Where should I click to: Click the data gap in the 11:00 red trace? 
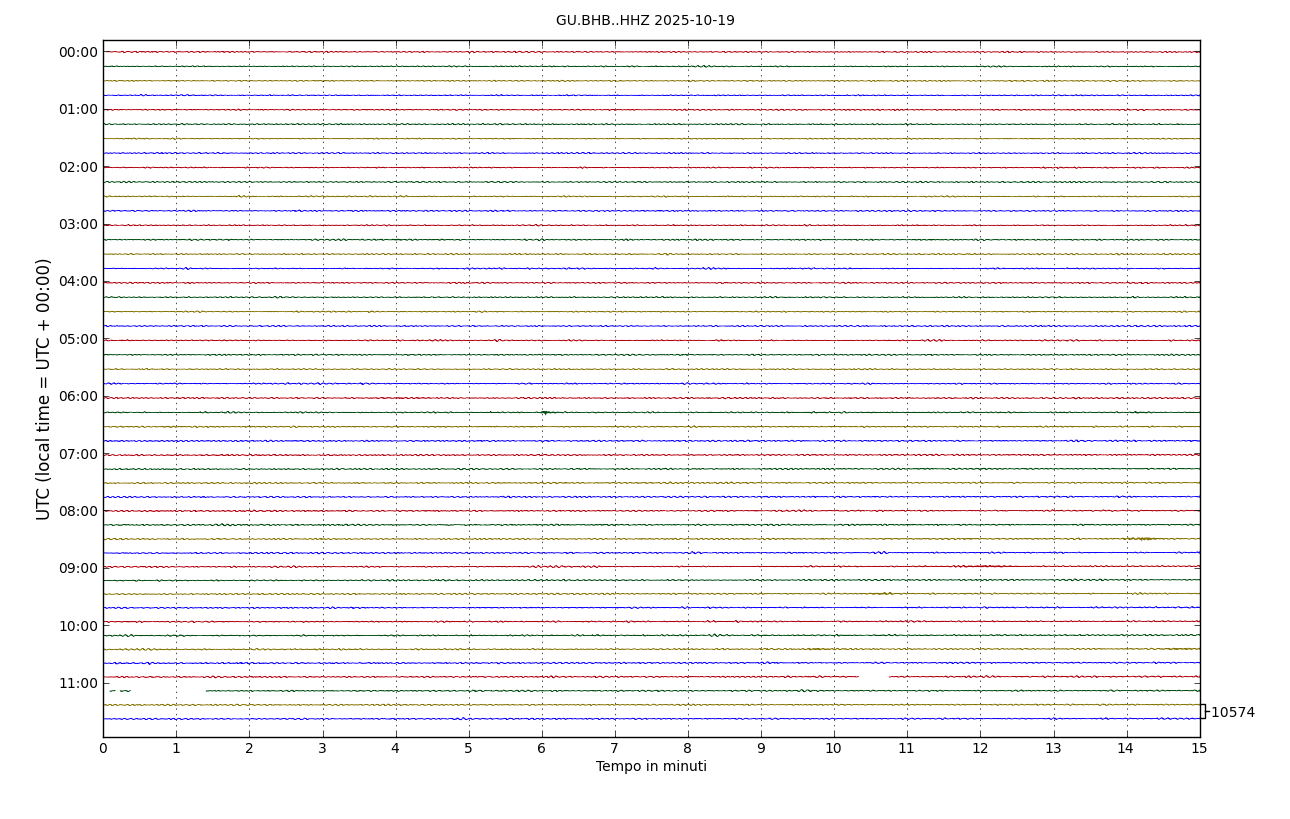(873, 677)
